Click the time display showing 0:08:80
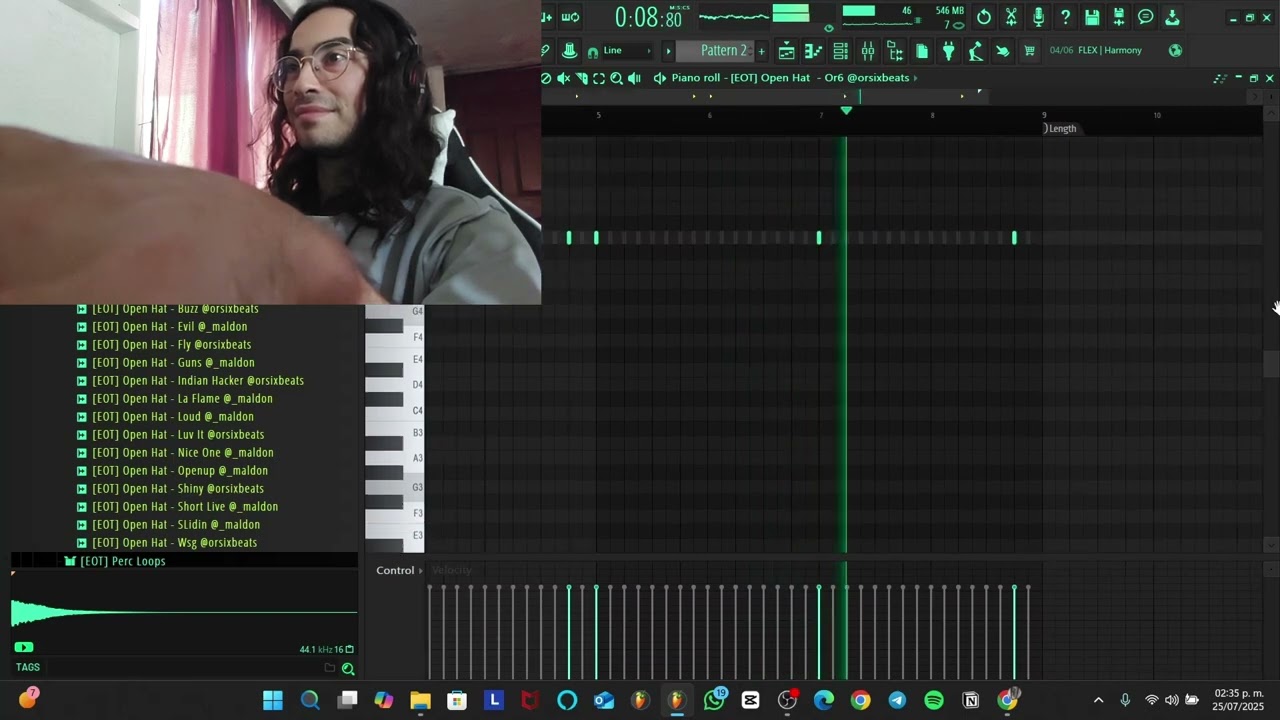Image resolution: width=1280 pixels, height=720 pixels. click(648, 17)
